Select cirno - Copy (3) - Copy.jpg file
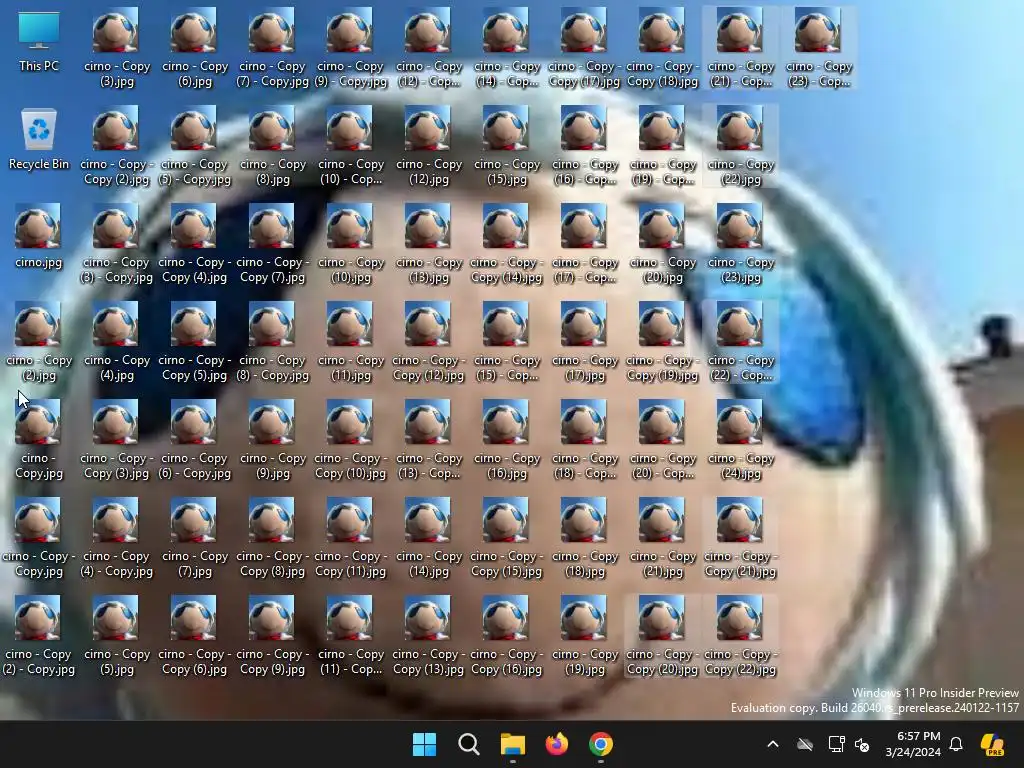Screen dimensions: 1024x768 click(116, 243)
